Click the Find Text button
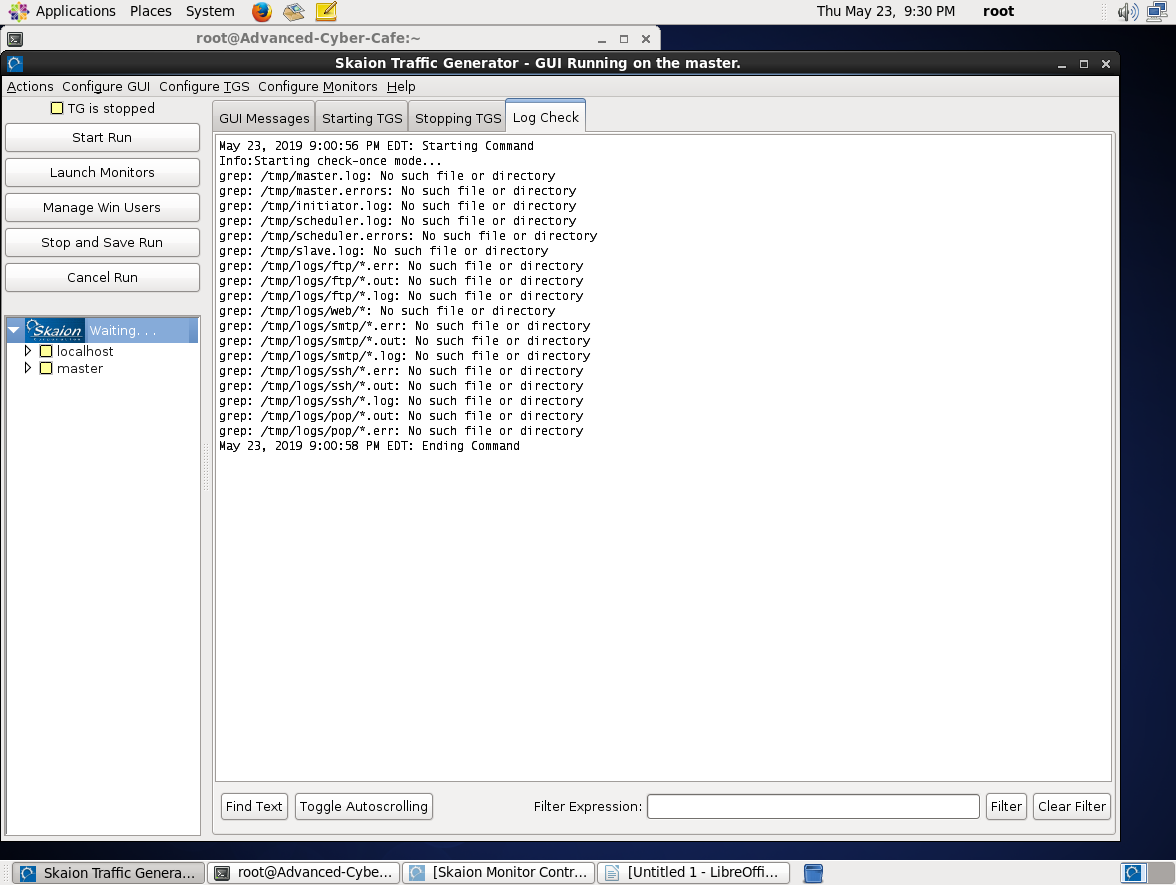The width and height of the screenshot is (1176, 885). coord(254,806)
